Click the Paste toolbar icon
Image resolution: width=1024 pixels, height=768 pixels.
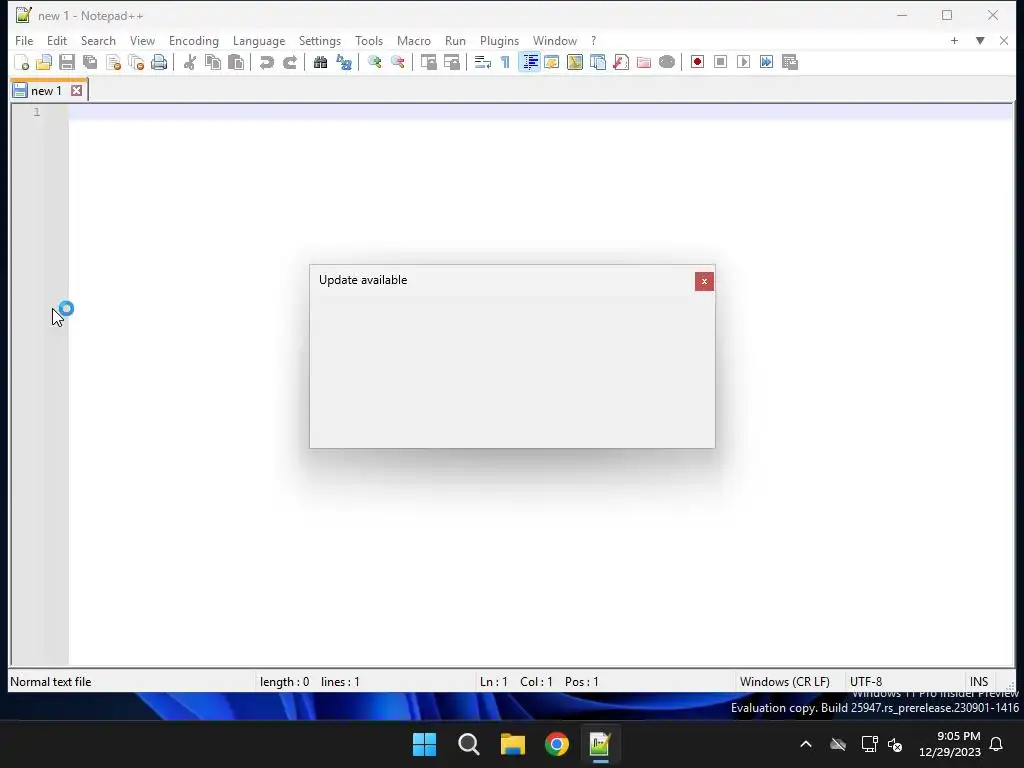click(x=236, y=62)
